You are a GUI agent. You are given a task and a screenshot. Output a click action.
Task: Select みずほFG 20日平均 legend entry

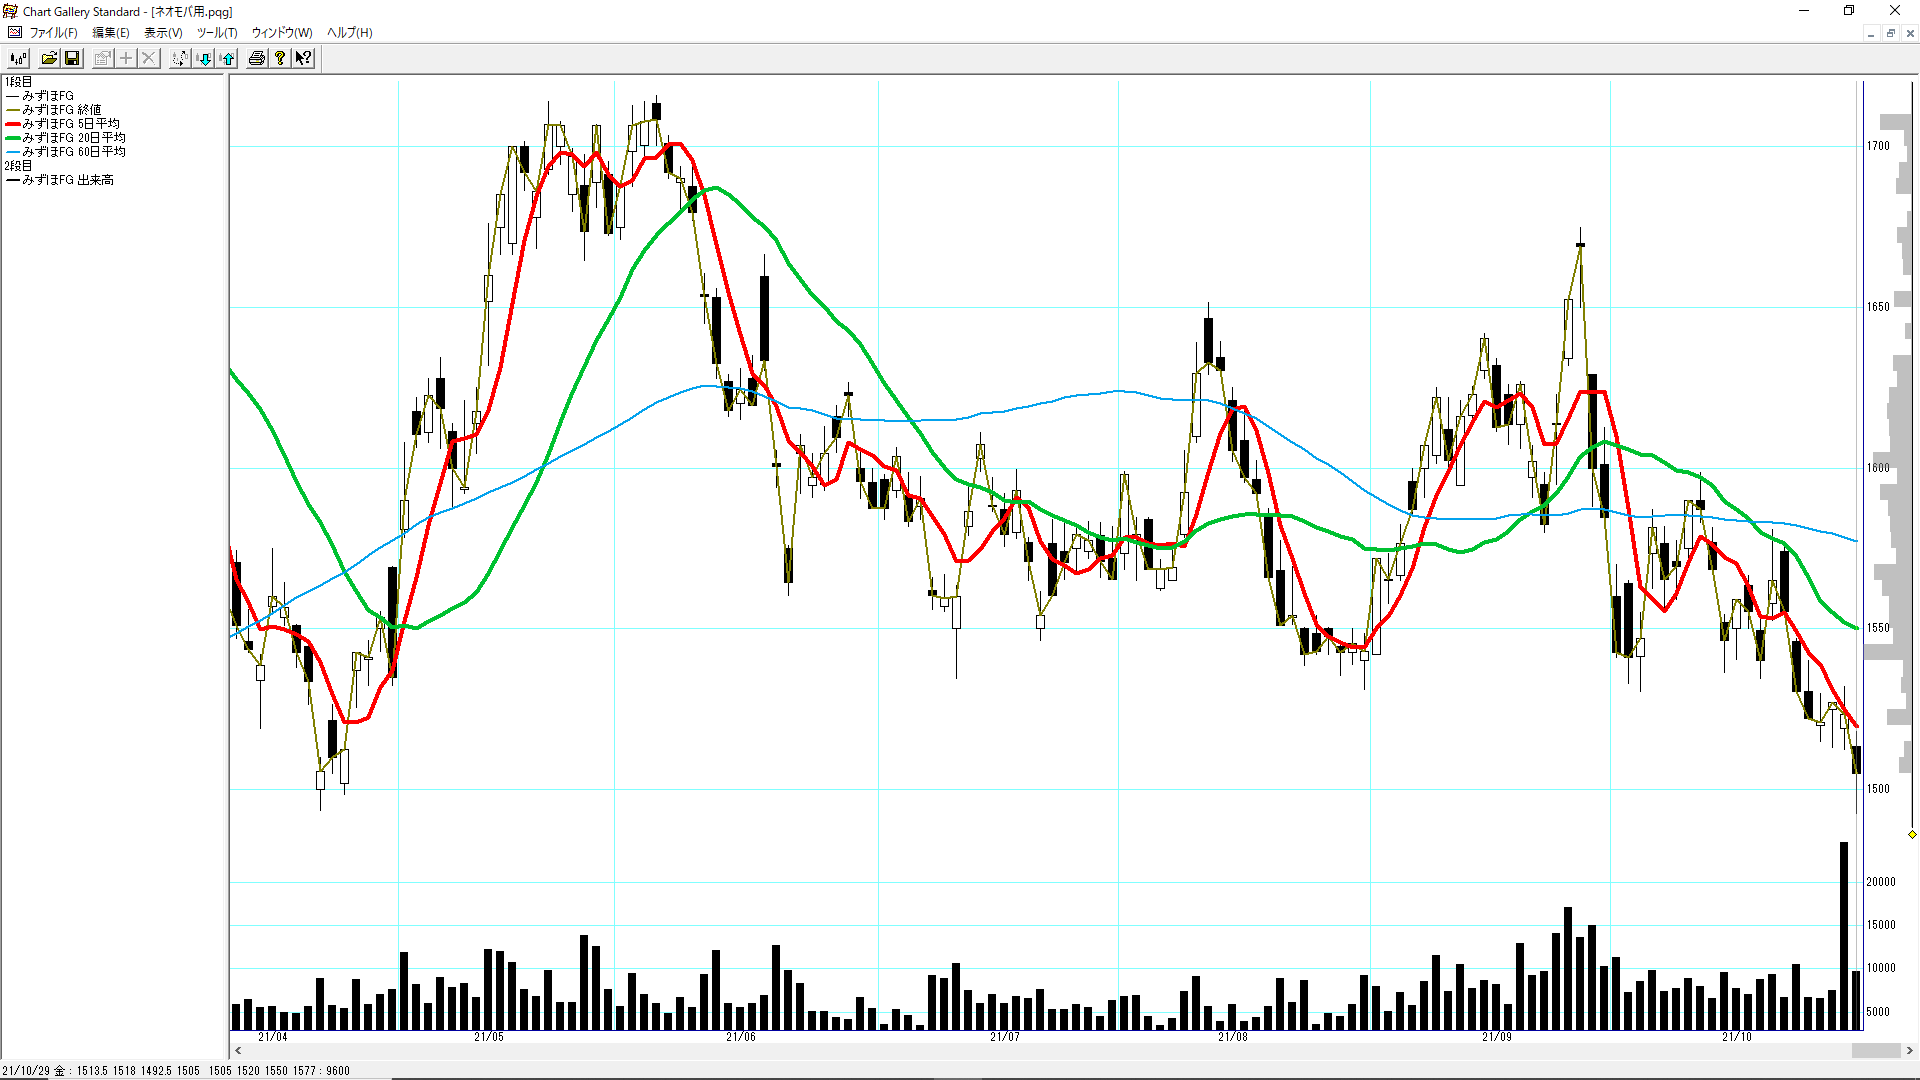coord(74,138)
